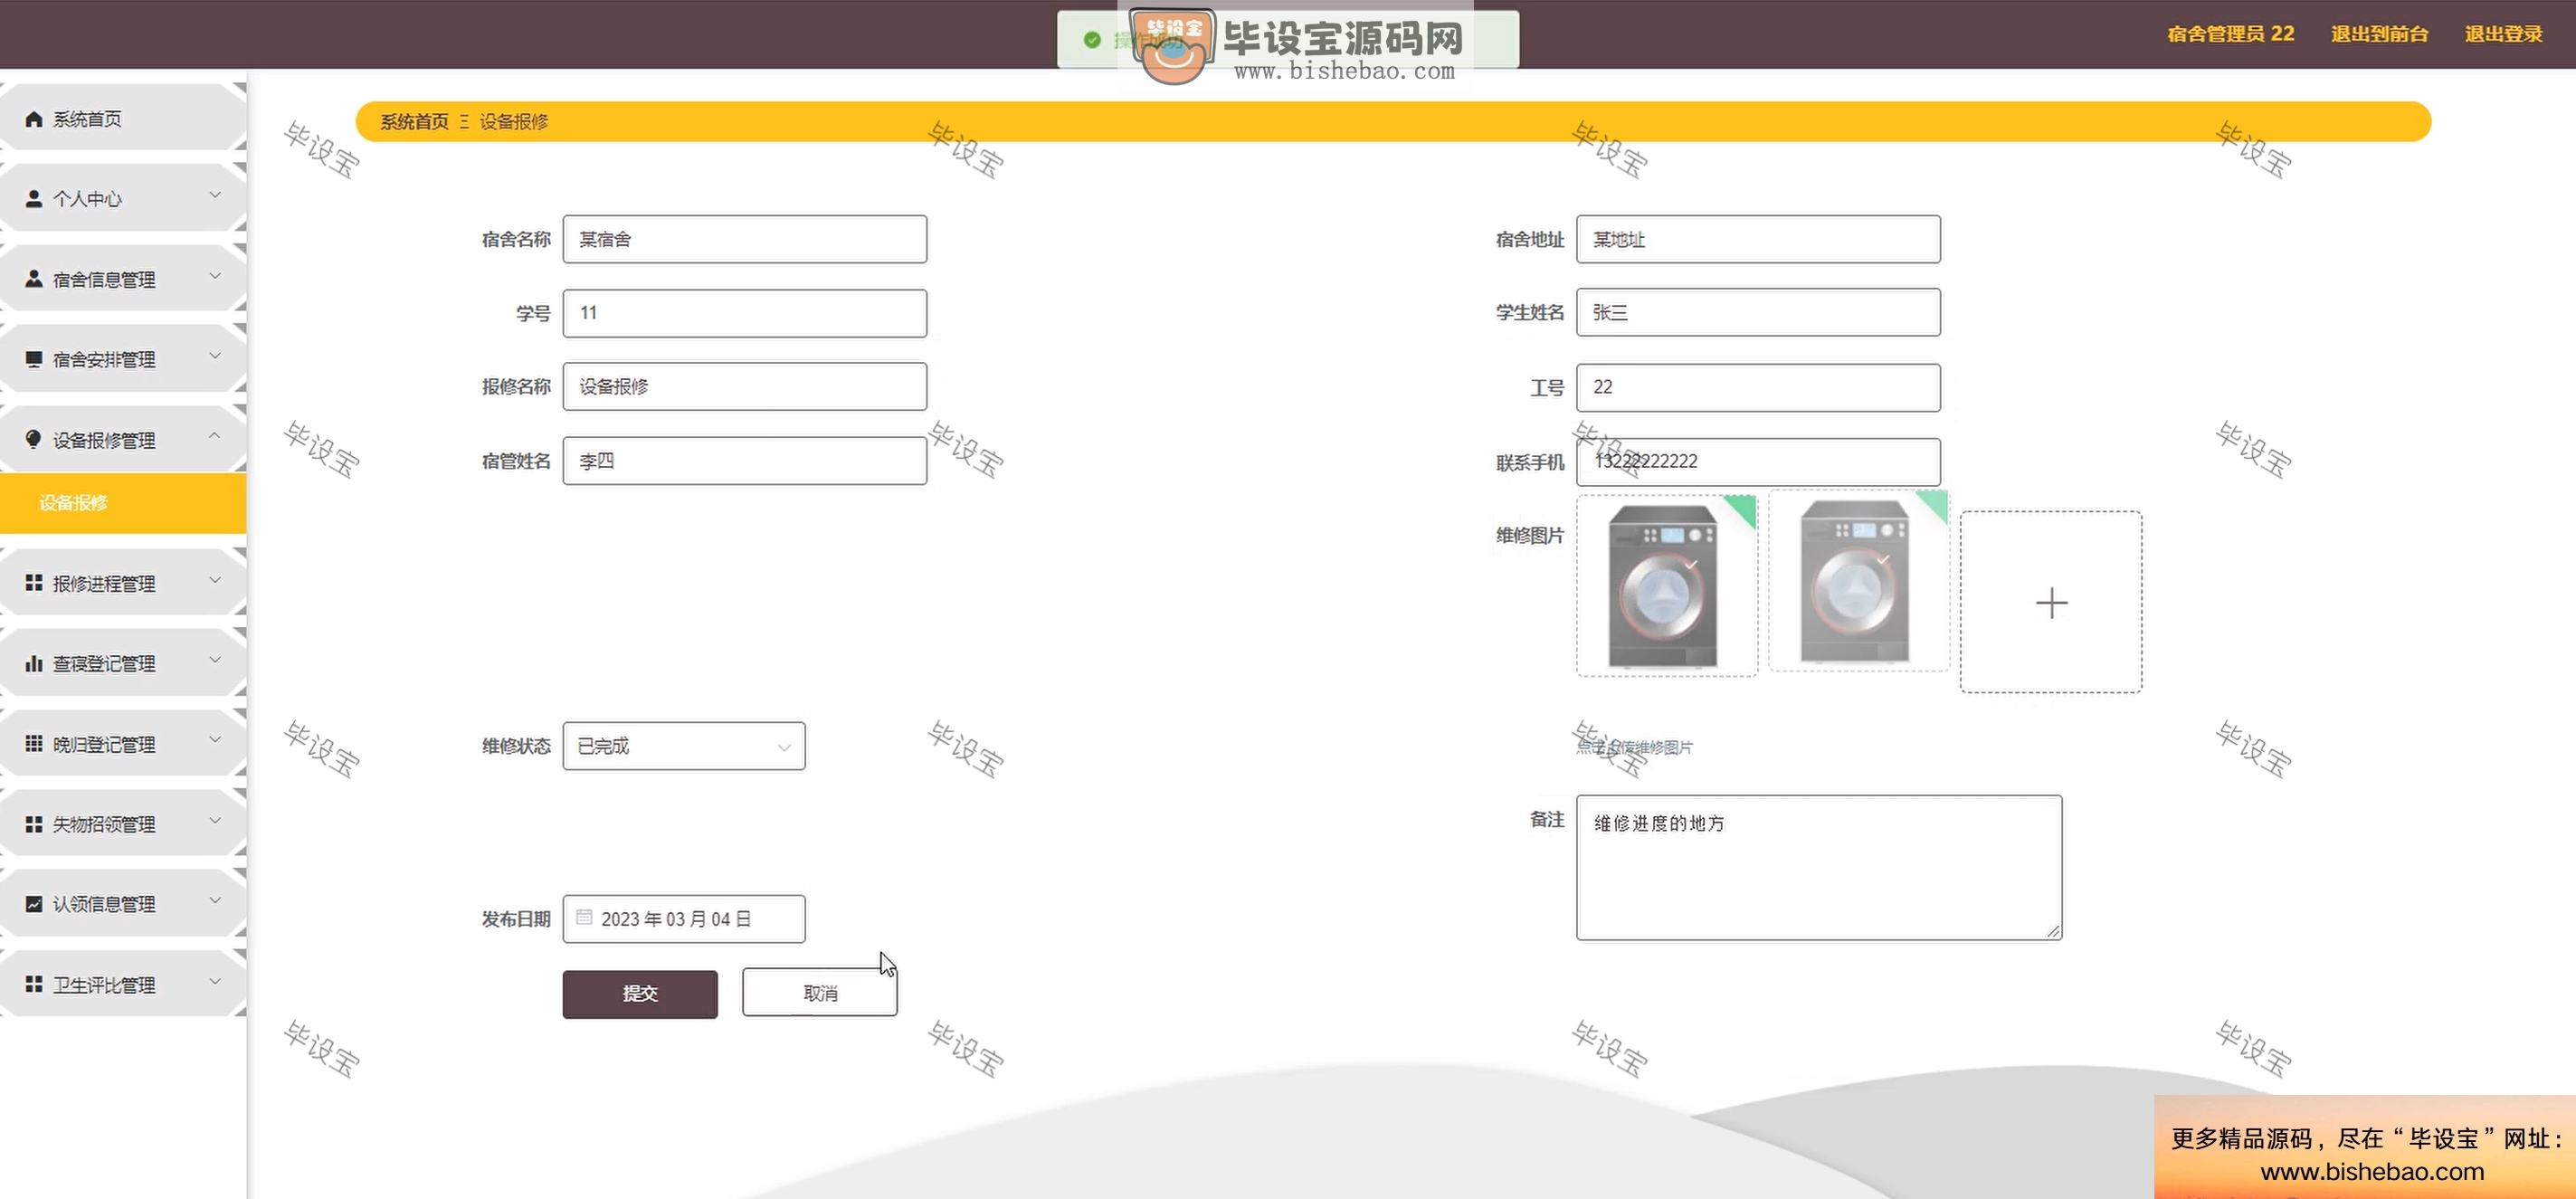Click the calendar icon in 发布日期 field
The width and height of the screenshot is (2576, 1199).
(585, 917)
